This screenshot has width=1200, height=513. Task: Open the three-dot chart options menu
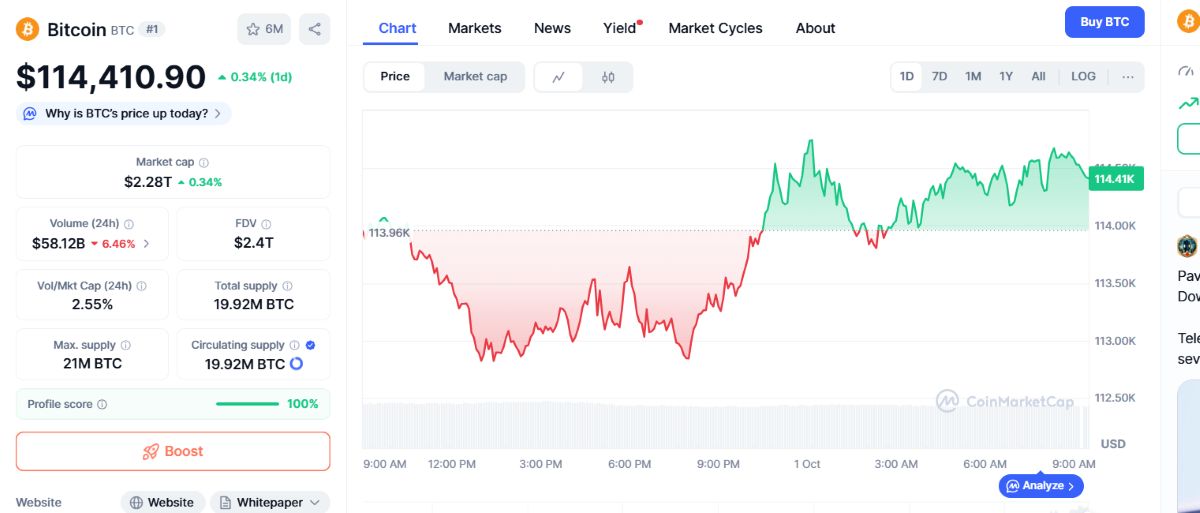click(1128, 77)
